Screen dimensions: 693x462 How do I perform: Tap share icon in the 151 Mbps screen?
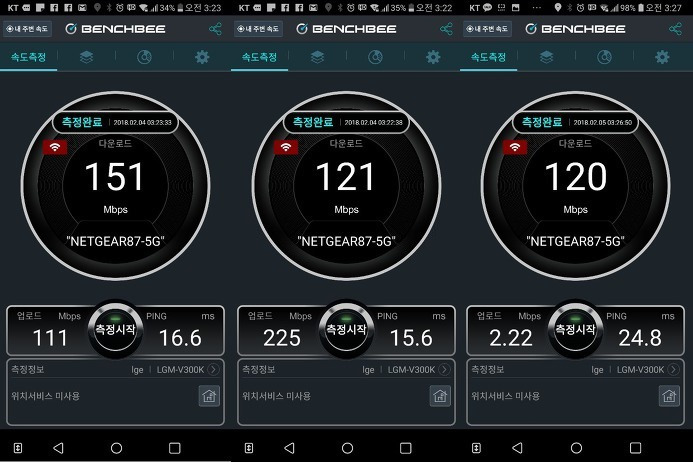tap(215, 29)
